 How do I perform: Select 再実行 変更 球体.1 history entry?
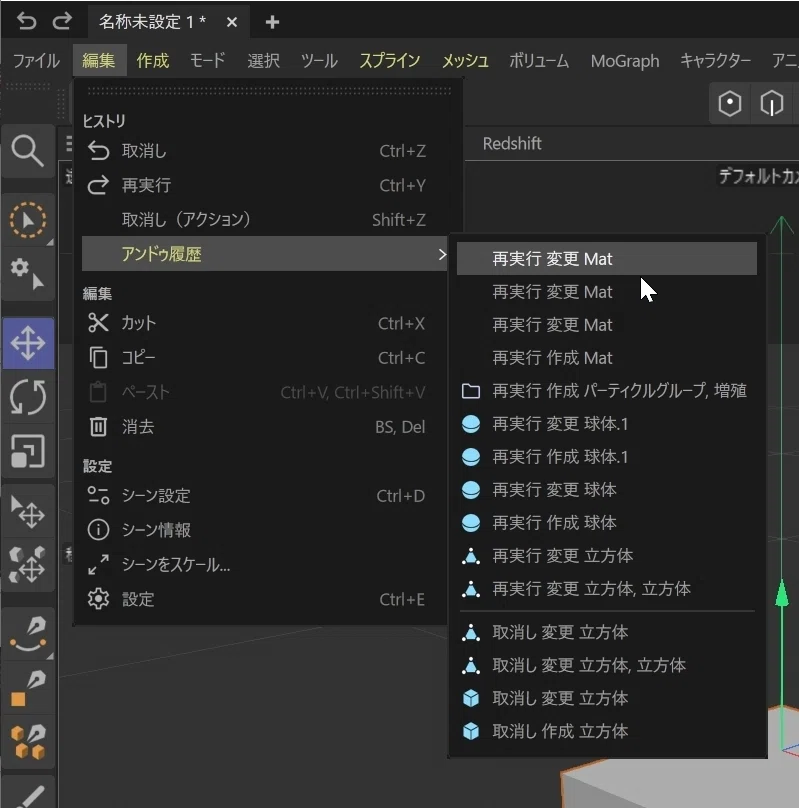click(x=607, y=424)
